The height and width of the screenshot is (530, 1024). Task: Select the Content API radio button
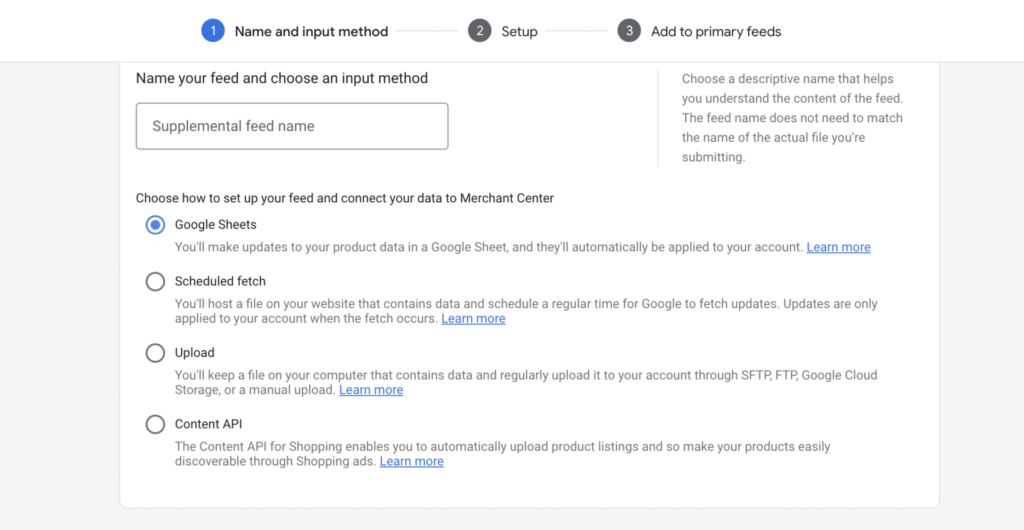pyautogui.click(x=155, y=425)
